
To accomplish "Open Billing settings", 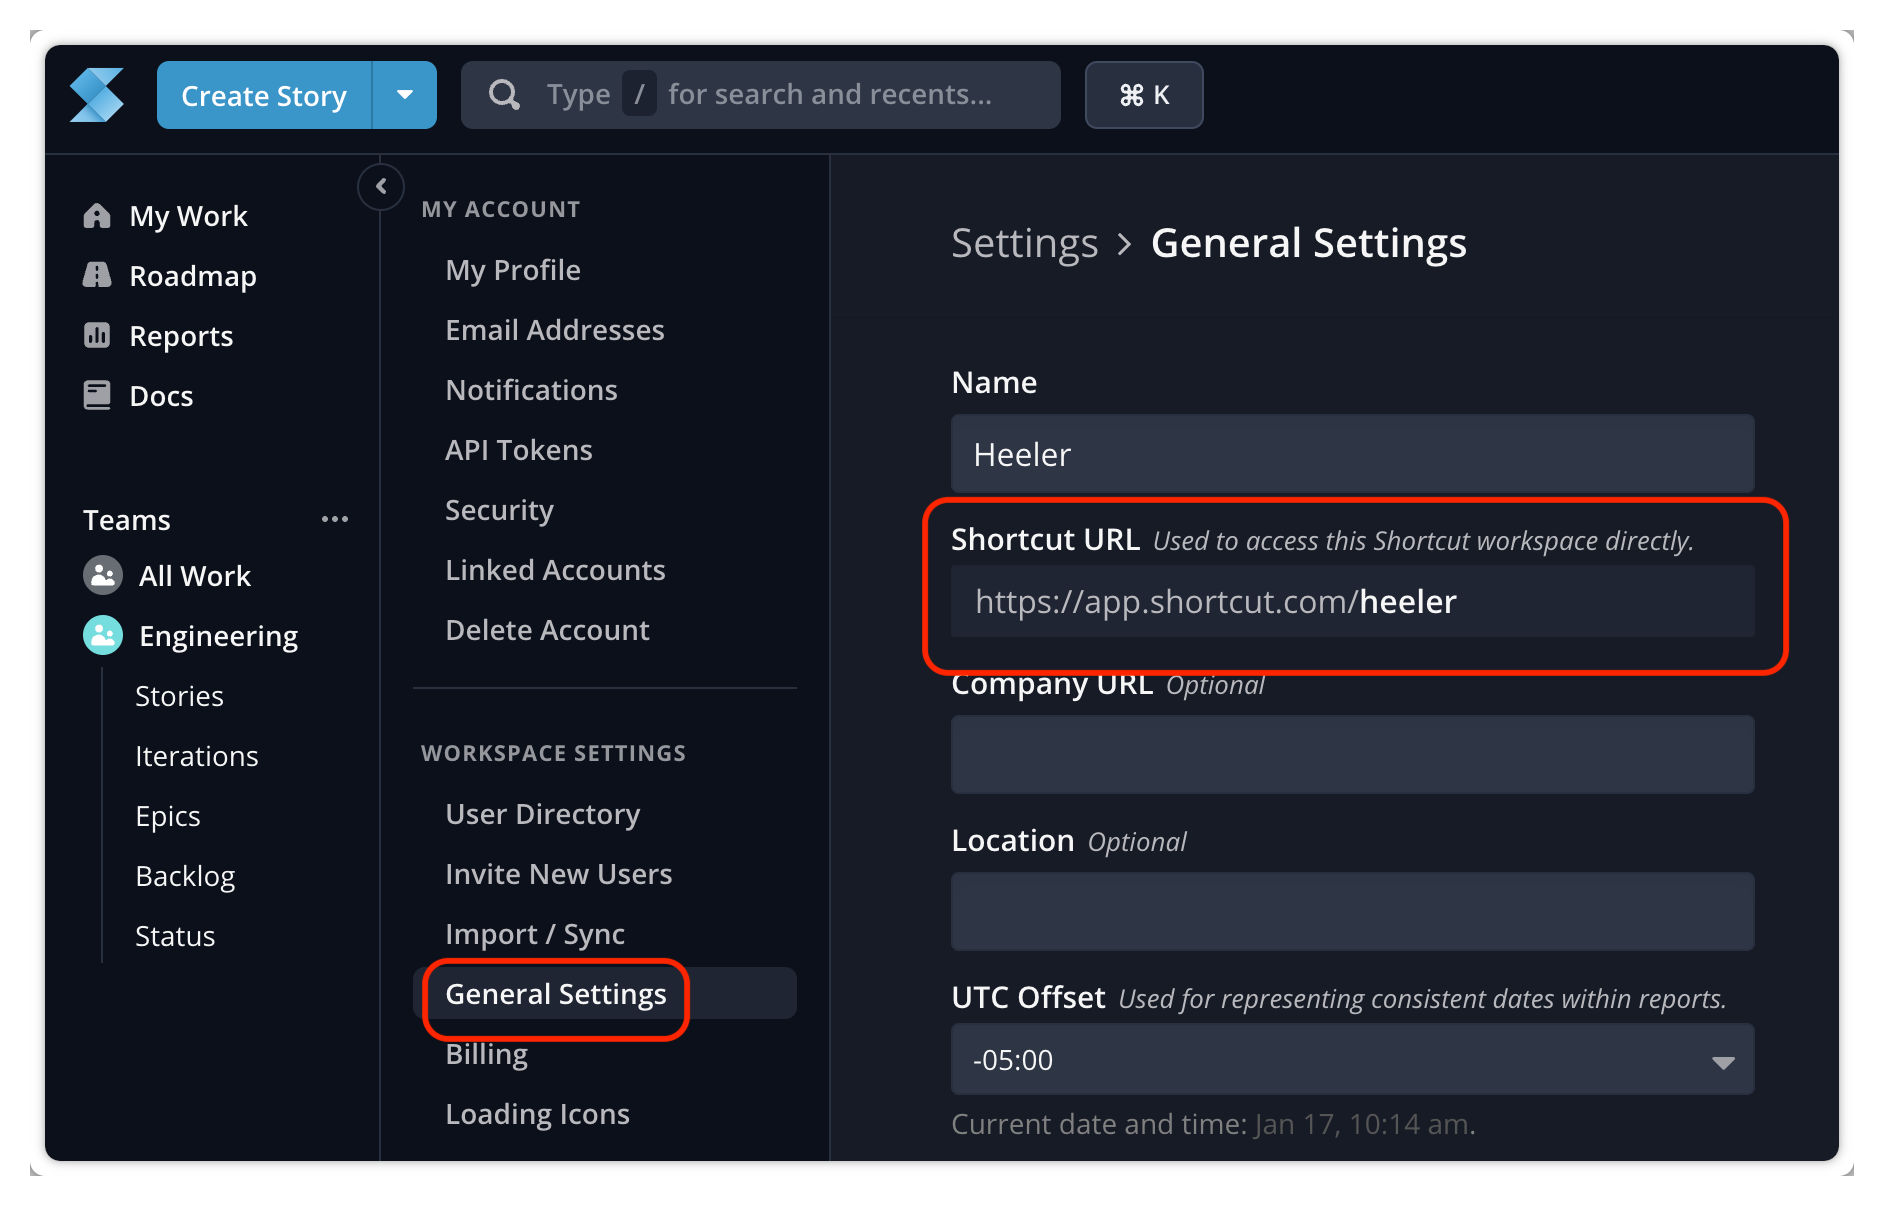I will coord(486,1054).
